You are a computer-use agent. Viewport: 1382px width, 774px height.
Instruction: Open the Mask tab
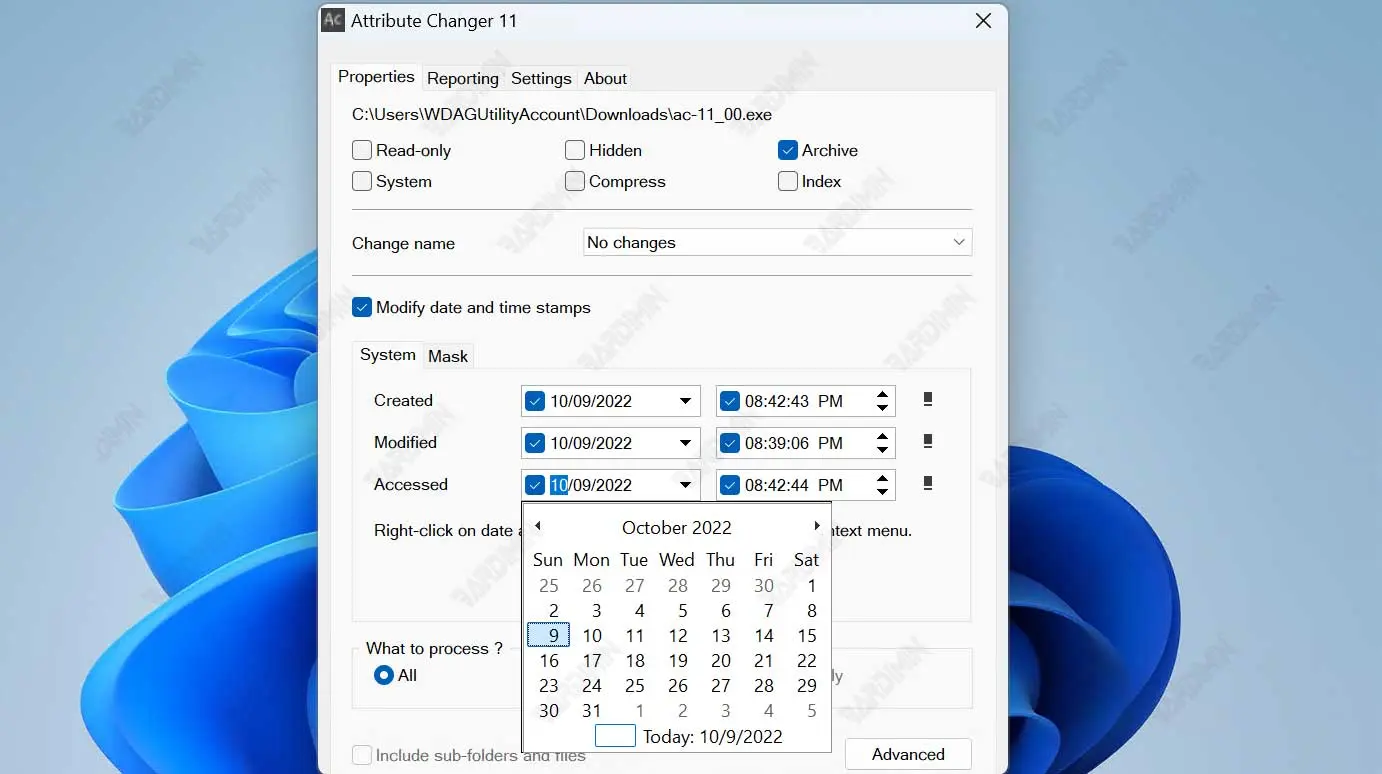[448, 356]
